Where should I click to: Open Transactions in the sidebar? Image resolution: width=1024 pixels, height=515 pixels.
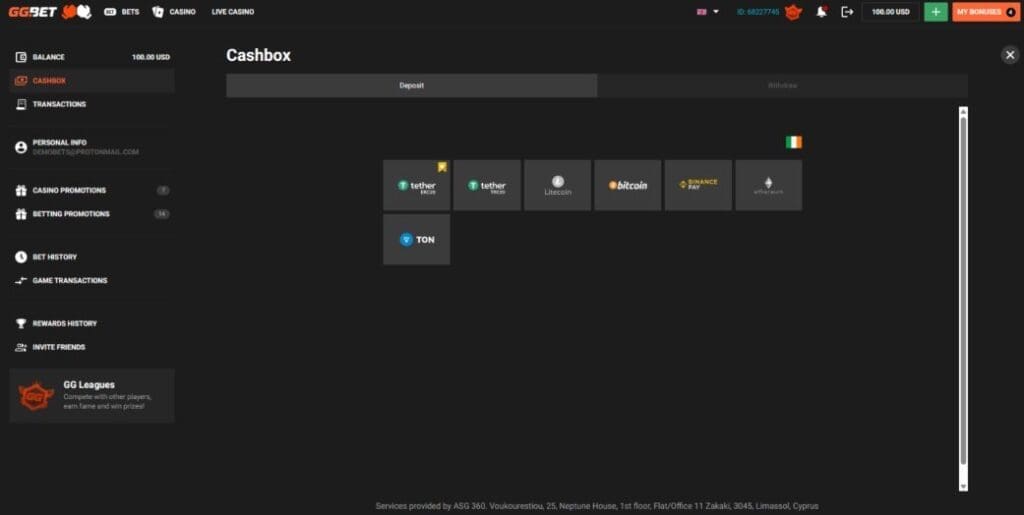59,104
